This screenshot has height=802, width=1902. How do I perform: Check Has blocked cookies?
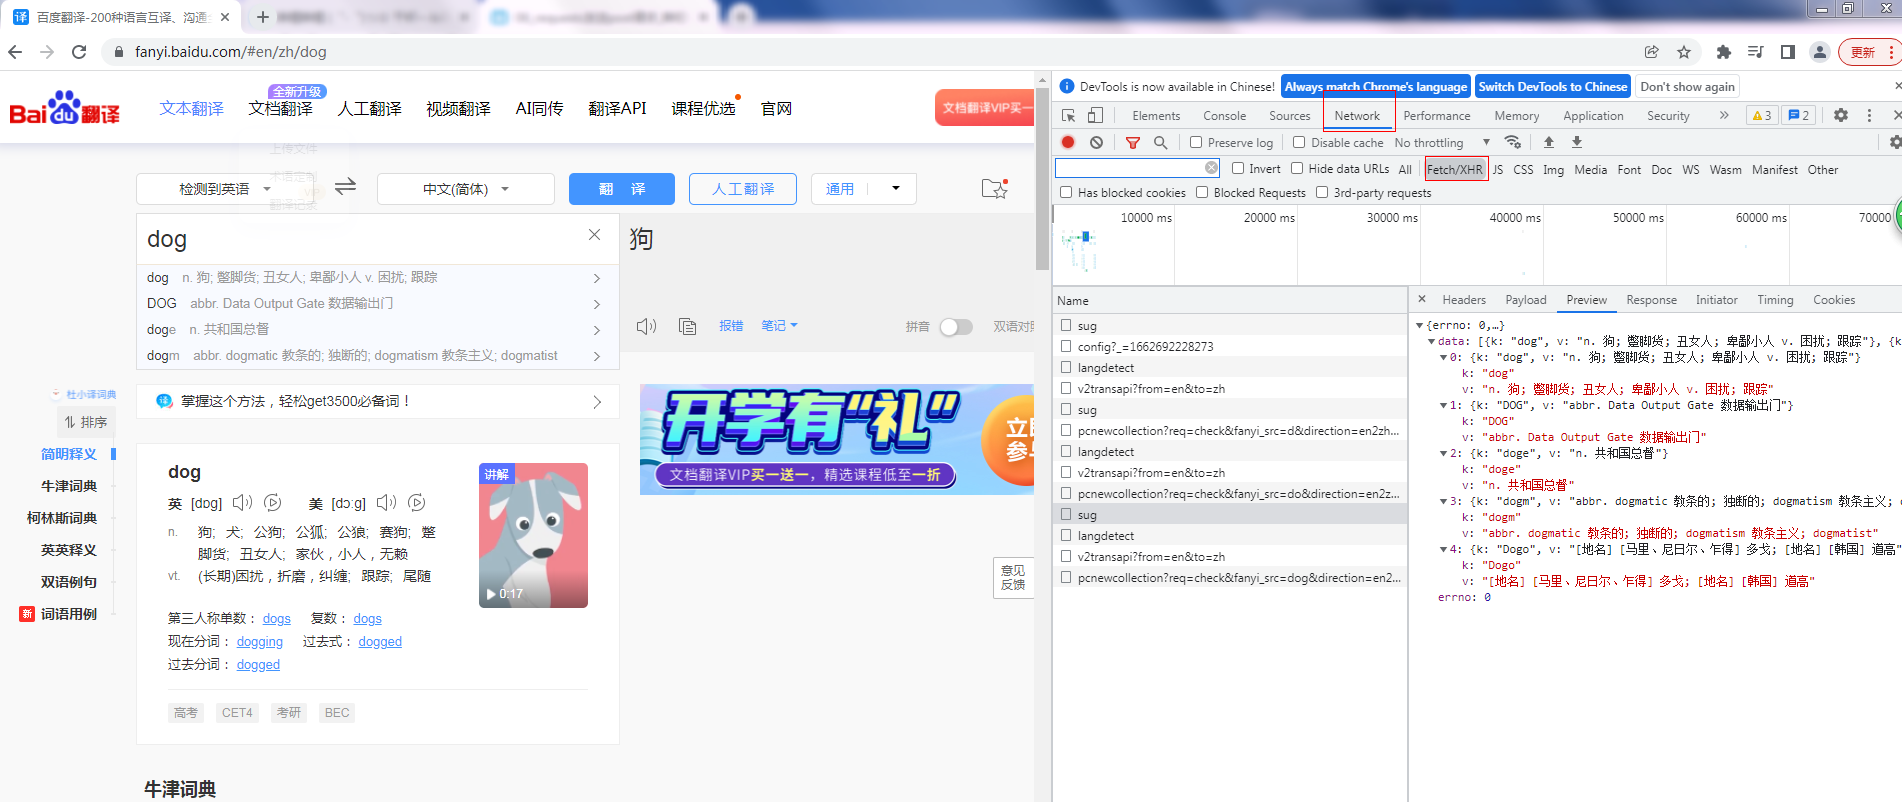click(1066, 192)
